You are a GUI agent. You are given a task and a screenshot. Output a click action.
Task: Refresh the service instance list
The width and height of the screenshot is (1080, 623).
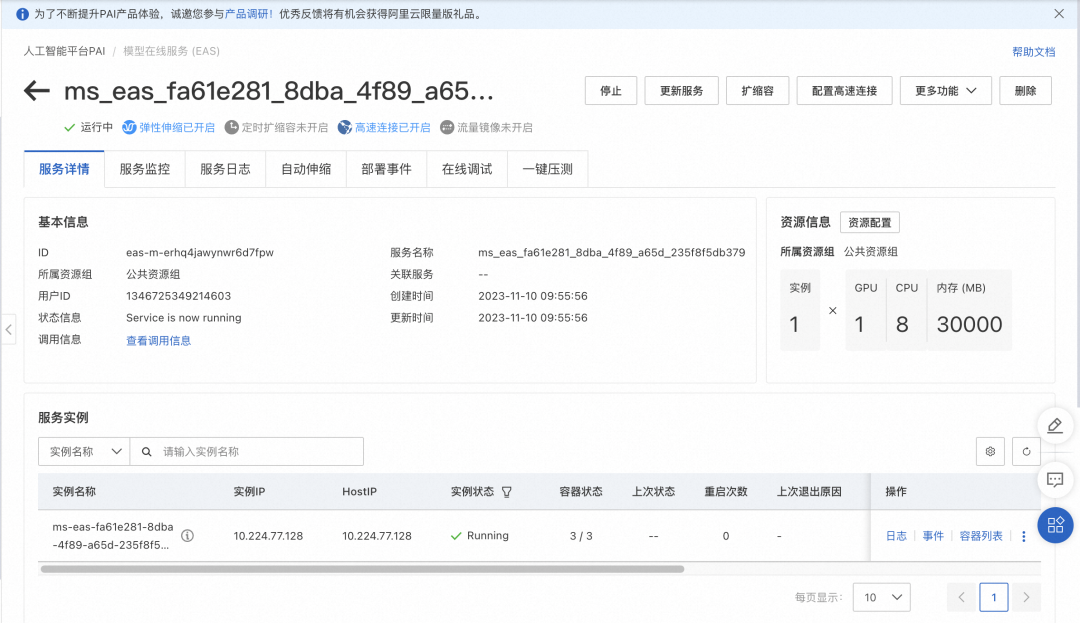1026,451
